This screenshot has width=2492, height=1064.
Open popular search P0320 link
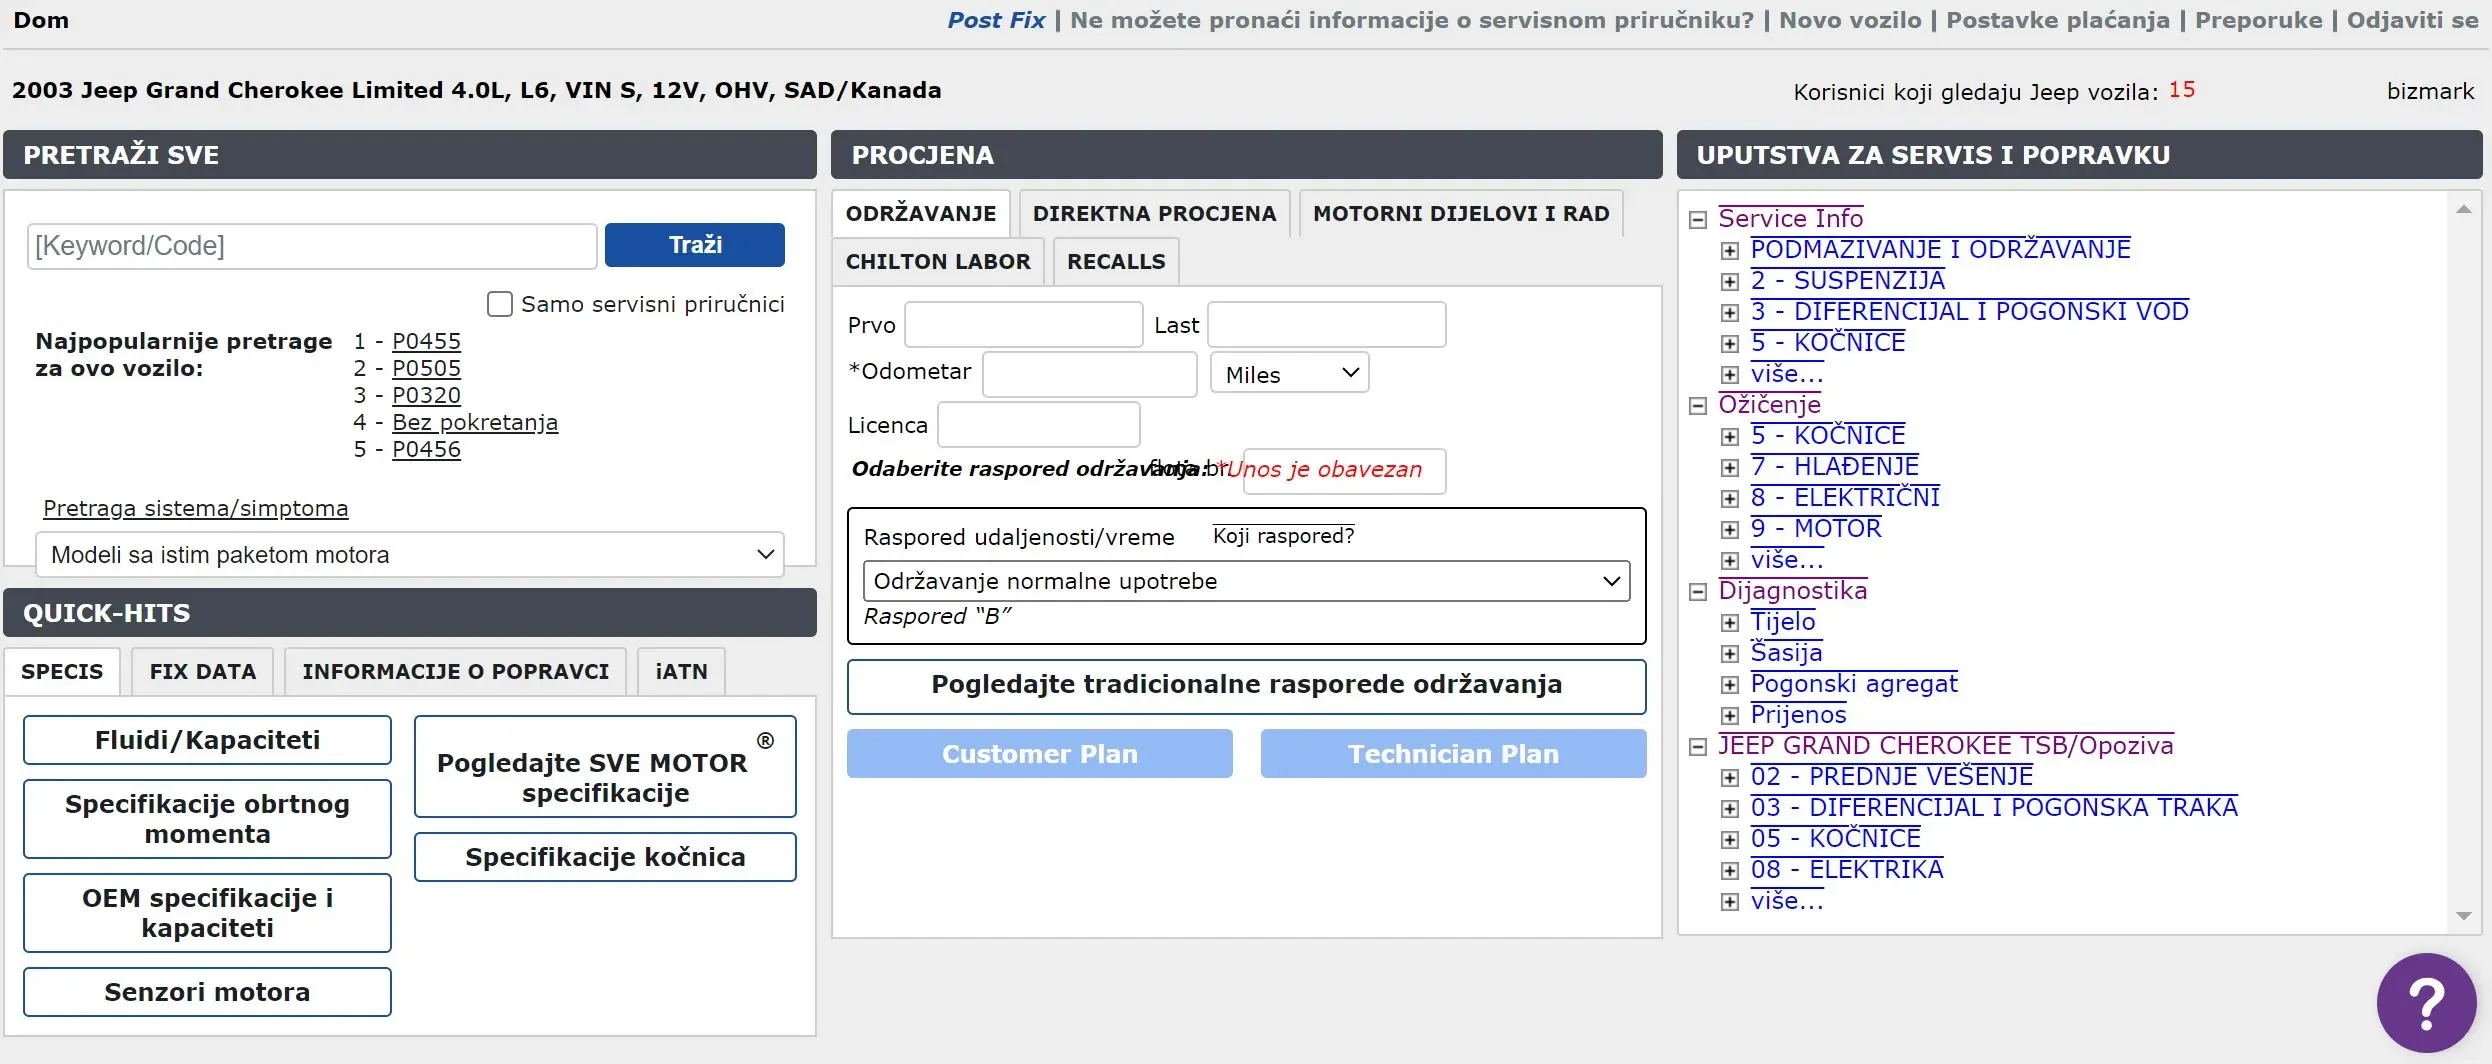pos(426,395)
